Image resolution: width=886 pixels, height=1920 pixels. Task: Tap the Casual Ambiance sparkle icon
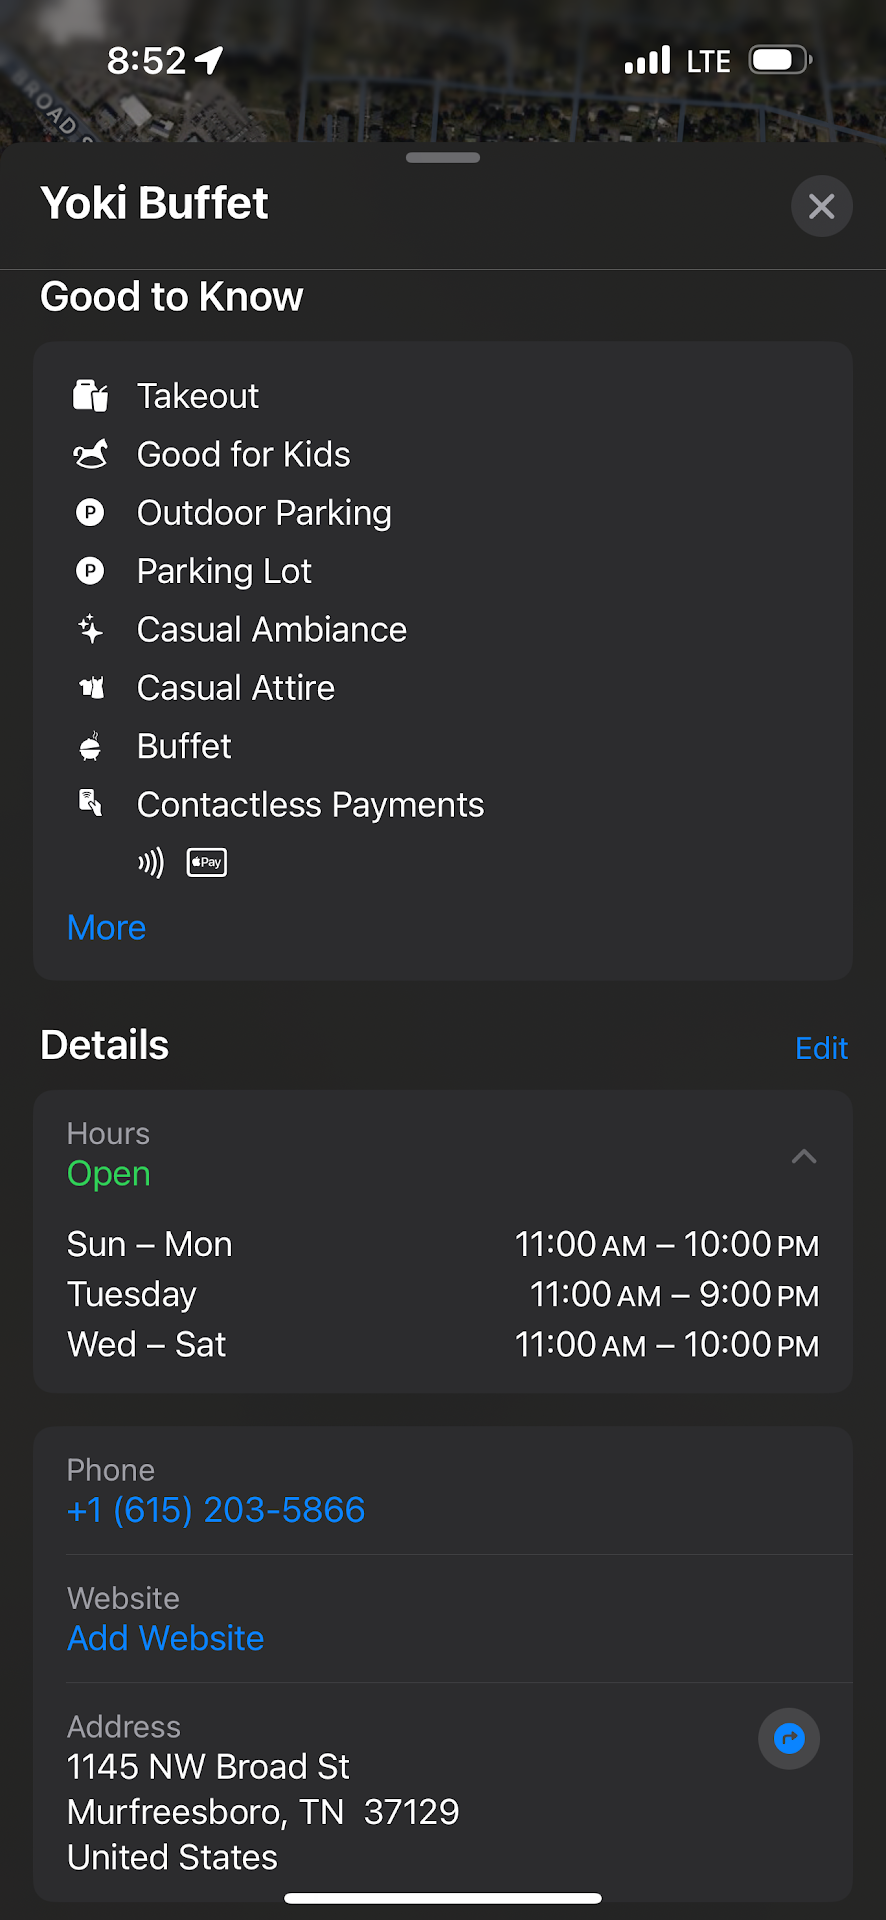coord(90,630)
